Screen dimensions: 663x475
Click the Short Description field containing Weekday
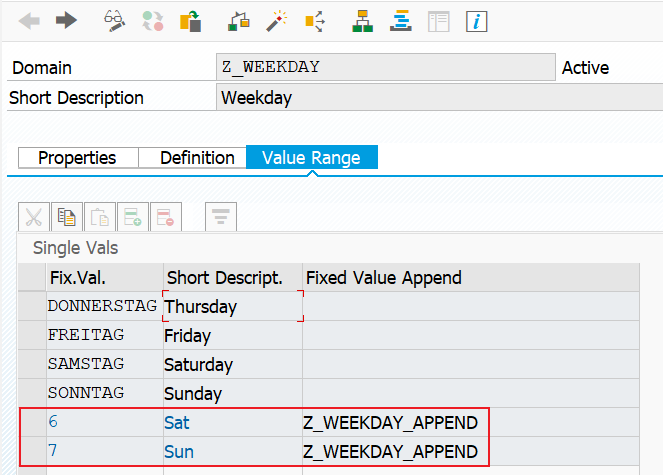click(439, 98)
